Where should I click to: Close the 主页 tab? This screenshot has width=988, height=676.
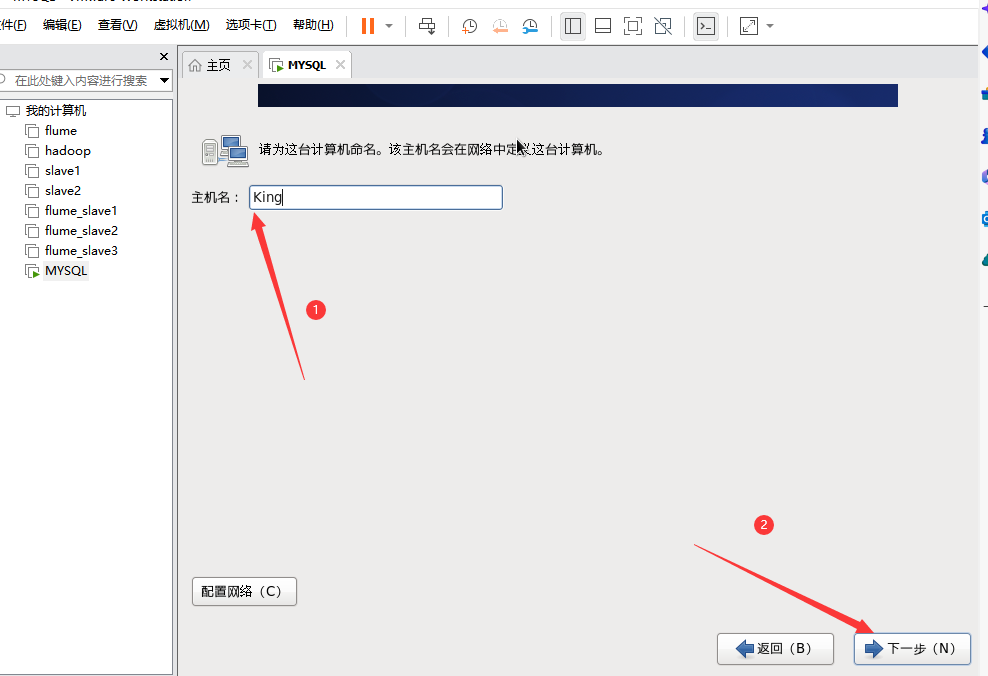point(248,64)
